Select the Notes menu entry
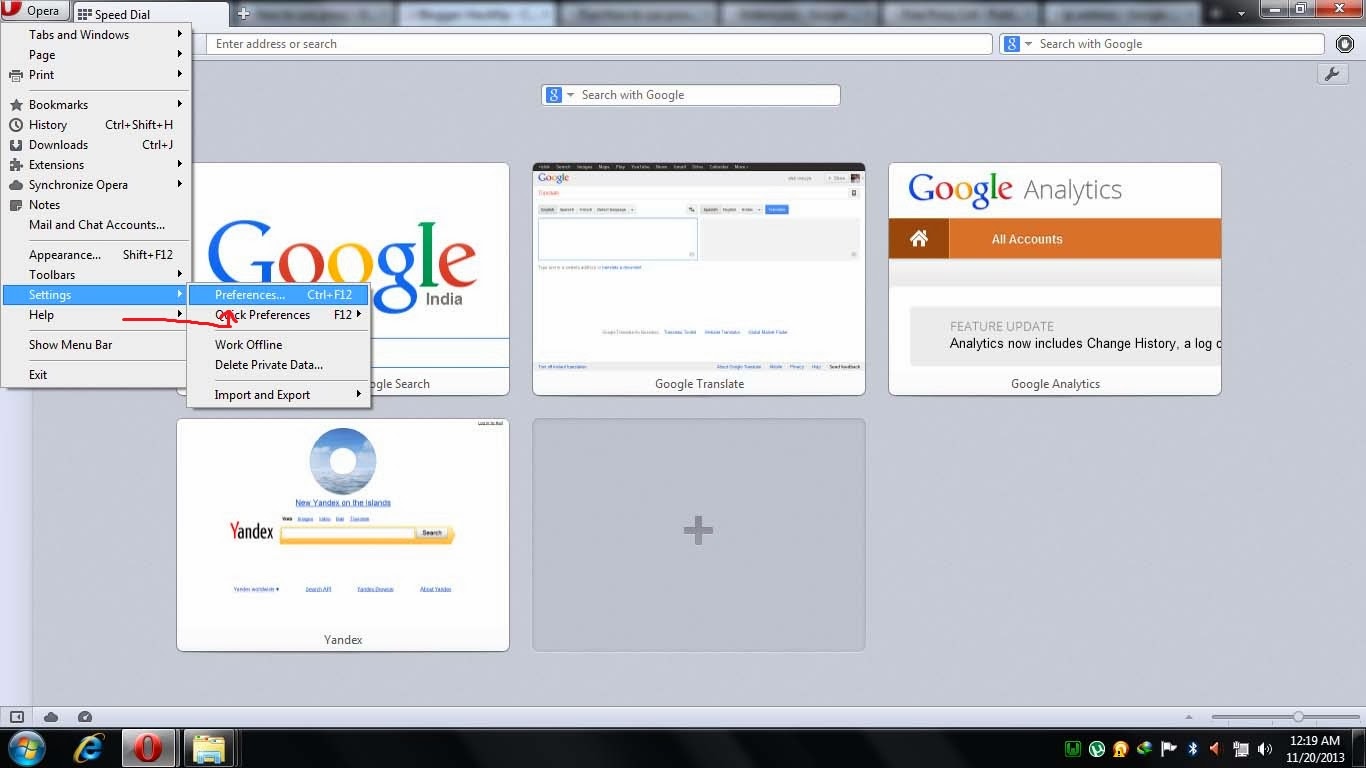The height and width of the screenshot is (768, 1366). pyautogui.click(x=96, y=205)
